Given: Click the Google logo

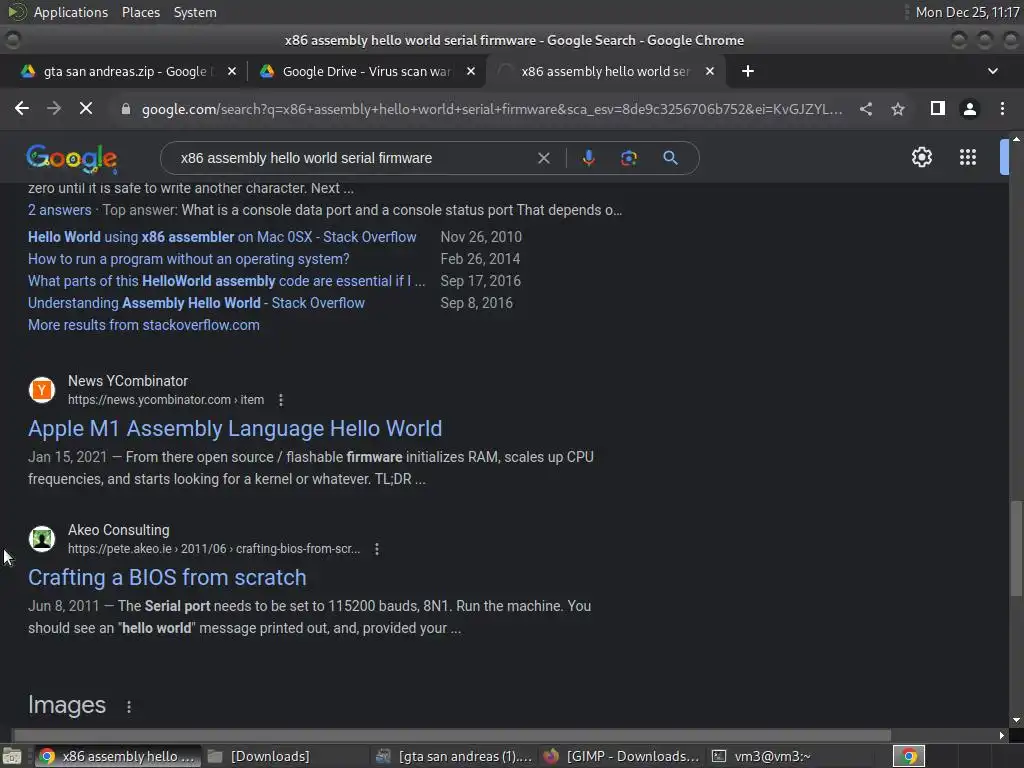Looking at the screenshot, I should coord(72,159).
